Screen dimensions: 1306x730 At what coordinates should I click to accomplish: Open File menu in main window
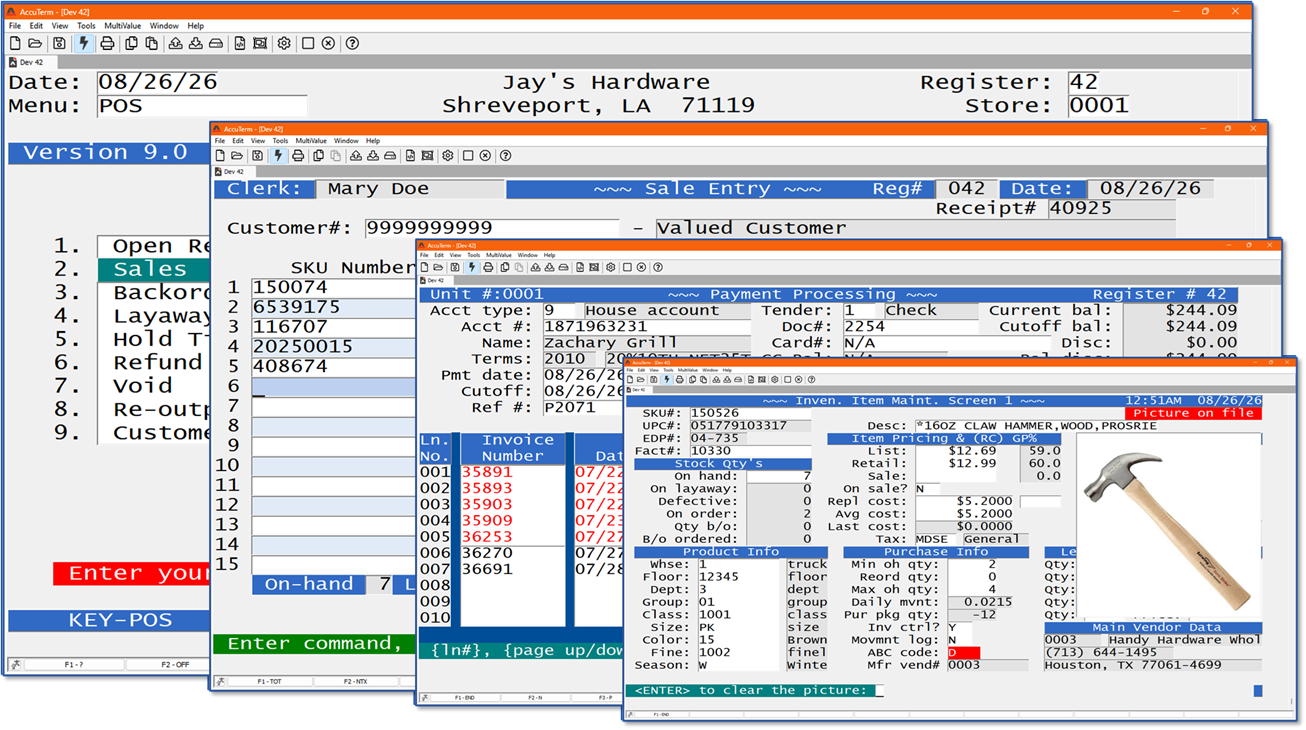[x=15, y=26]
